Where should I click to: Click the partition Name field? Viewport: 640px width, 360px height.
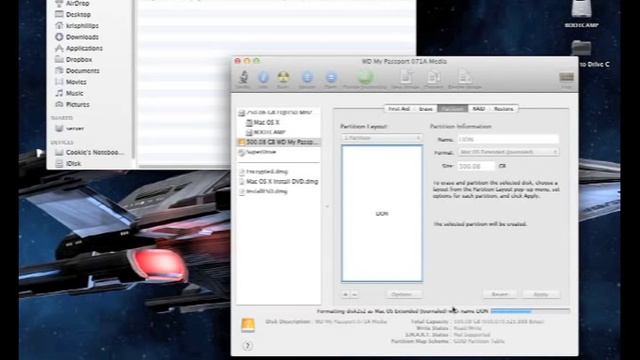tap(508, 139)
